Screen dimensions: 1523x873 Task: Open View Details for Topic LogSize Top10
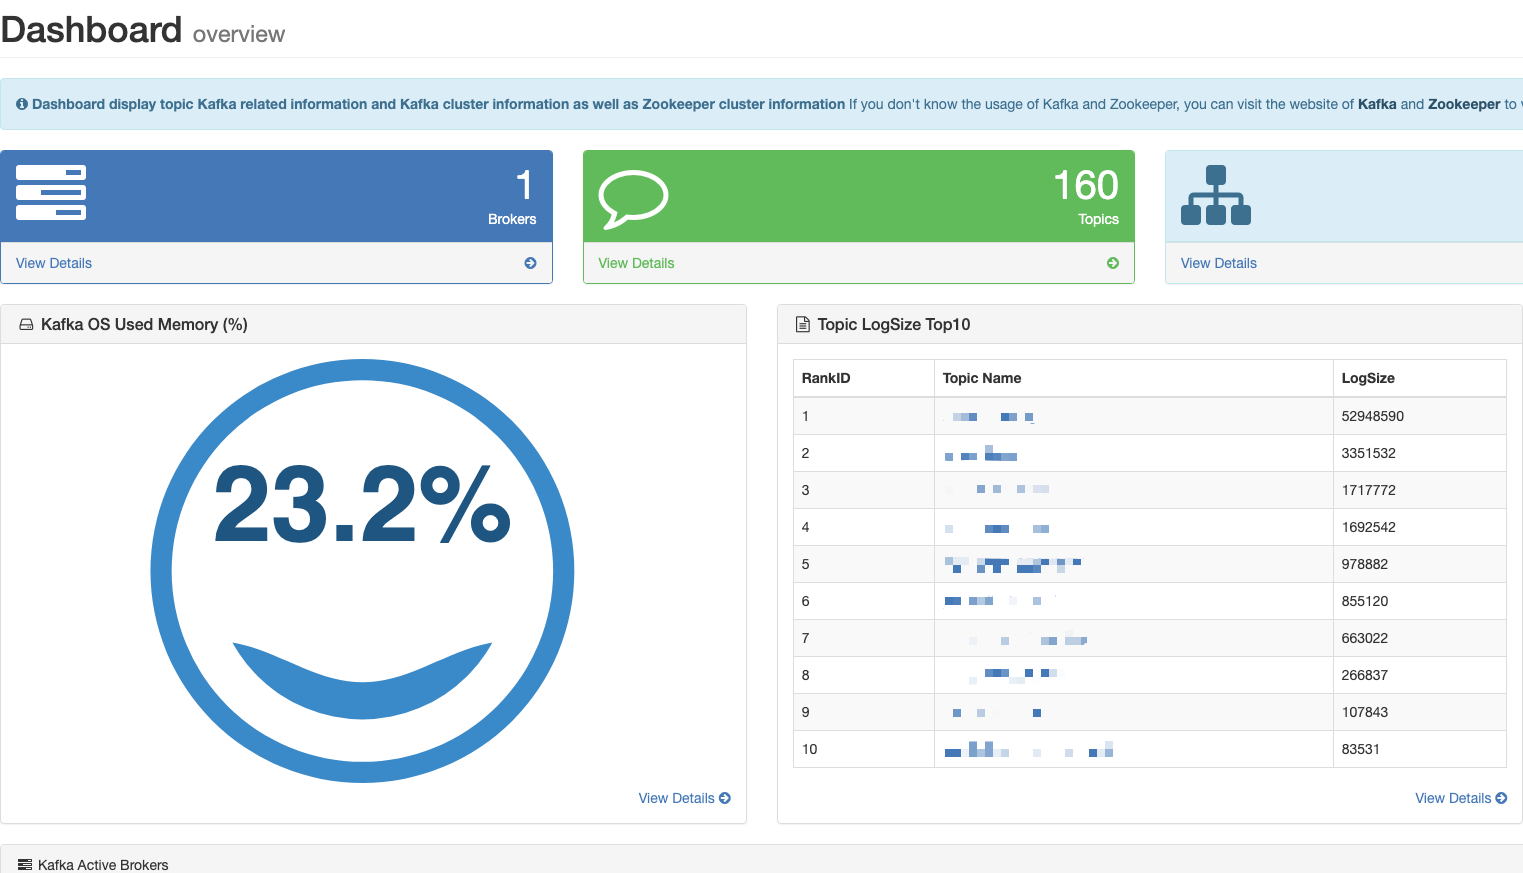[x=1452, y=798]
